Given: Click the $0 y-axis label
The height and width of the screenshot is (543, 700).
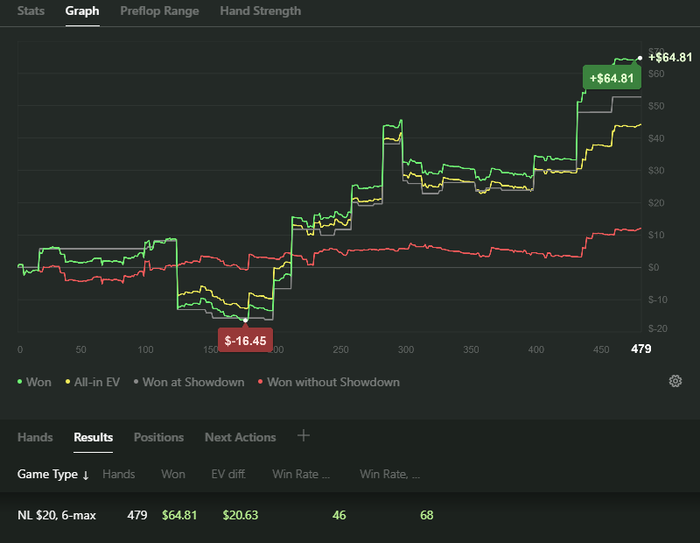Looking at the screenshot, I should pos(654,267).
